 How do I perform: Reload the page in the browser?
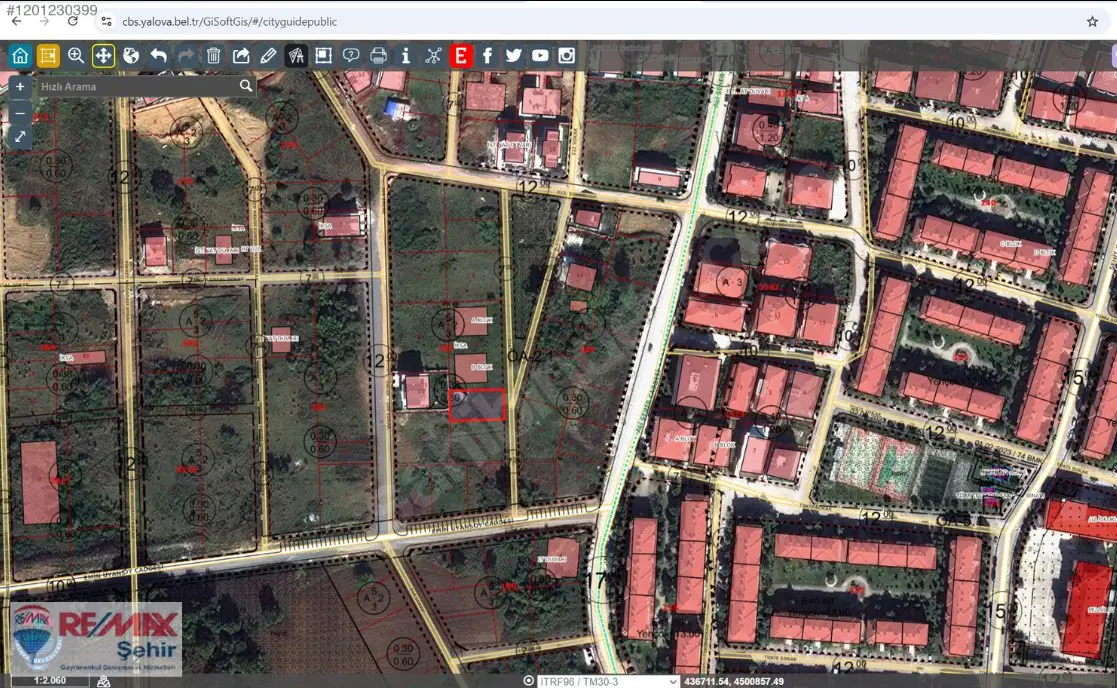pos(73,21)
